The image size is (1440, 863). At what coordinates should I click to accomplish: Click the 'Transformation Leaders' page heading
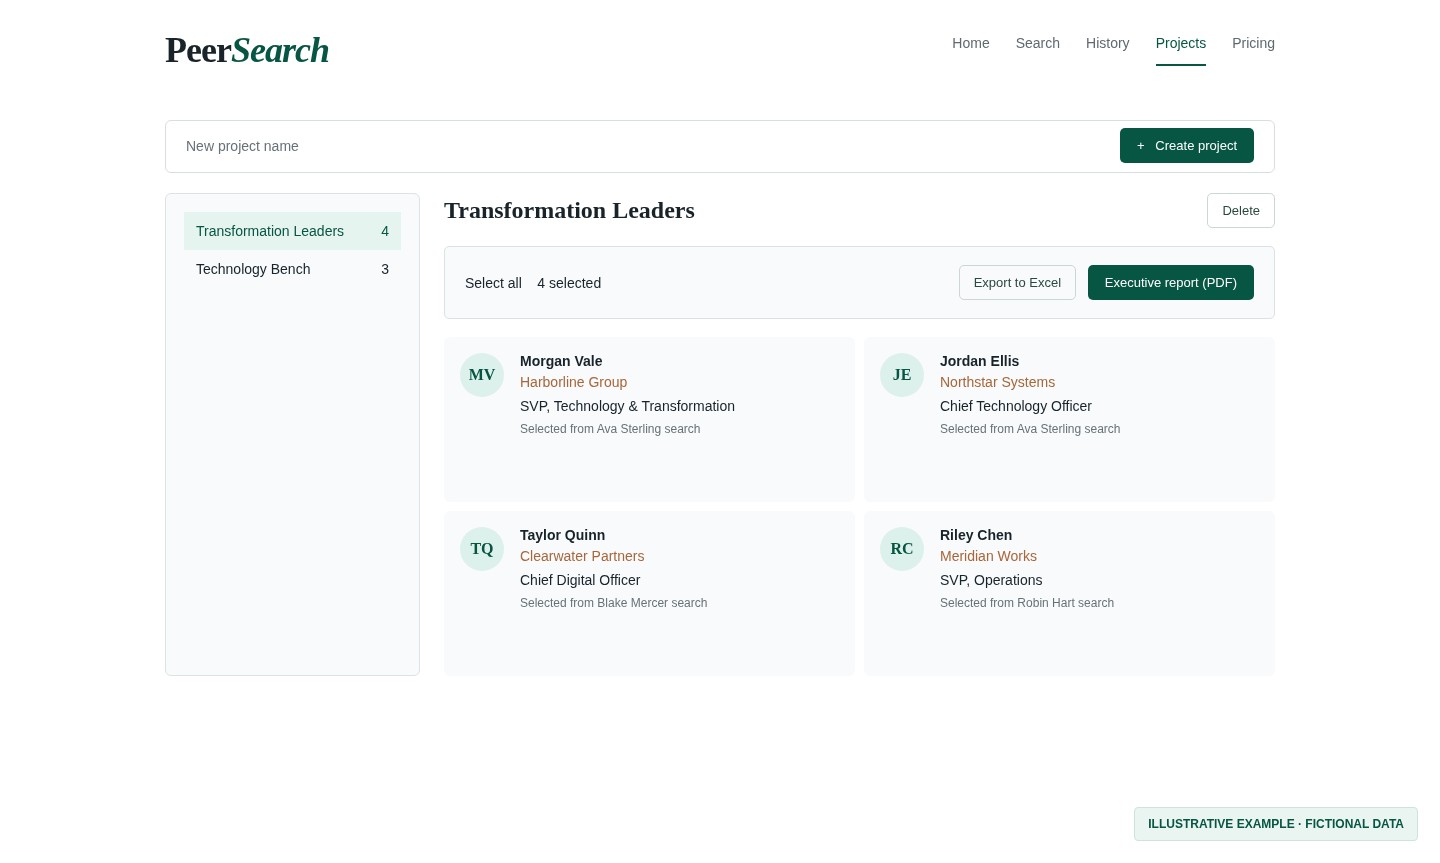pos(569,210)
